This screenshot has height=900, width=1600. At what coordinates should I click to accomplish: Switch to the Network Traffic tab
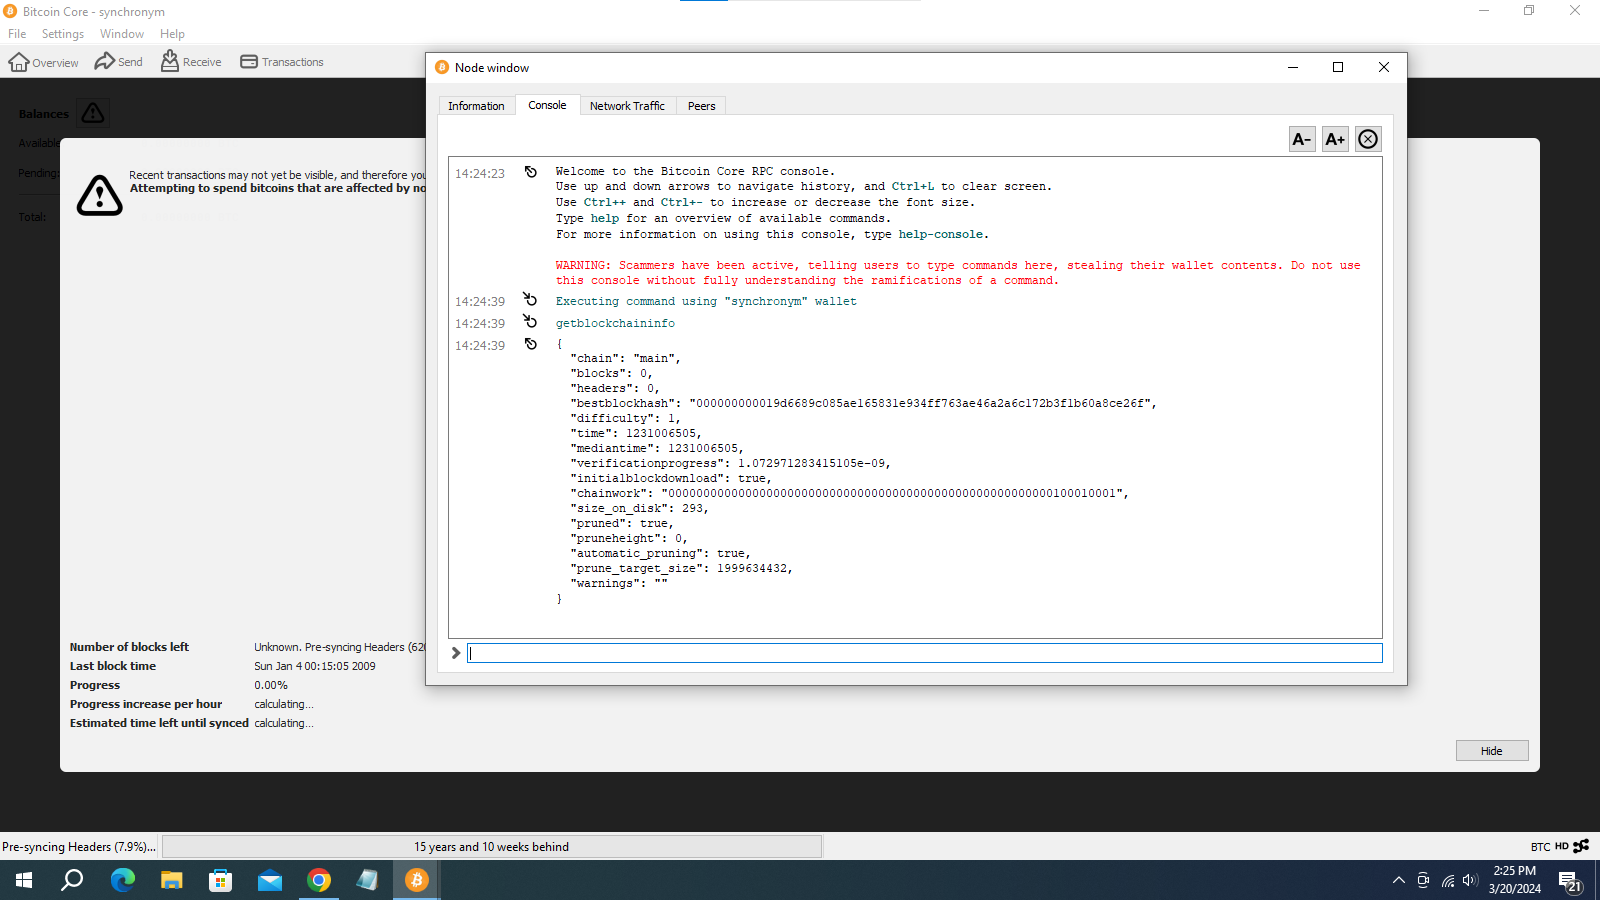click(627, 106)
